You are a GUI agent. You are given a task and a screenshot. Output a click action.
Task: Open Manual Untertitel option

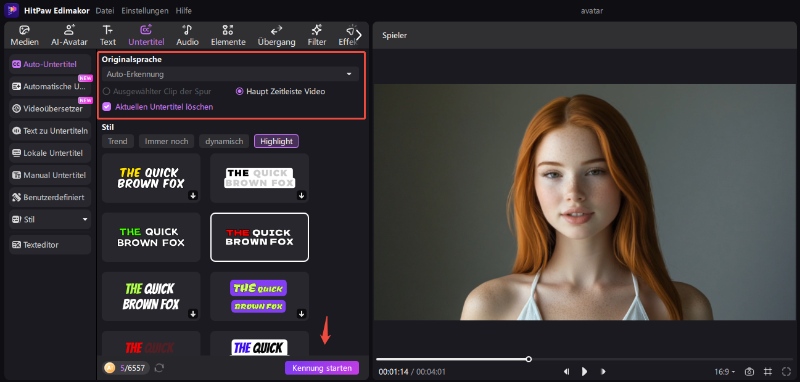50,175
